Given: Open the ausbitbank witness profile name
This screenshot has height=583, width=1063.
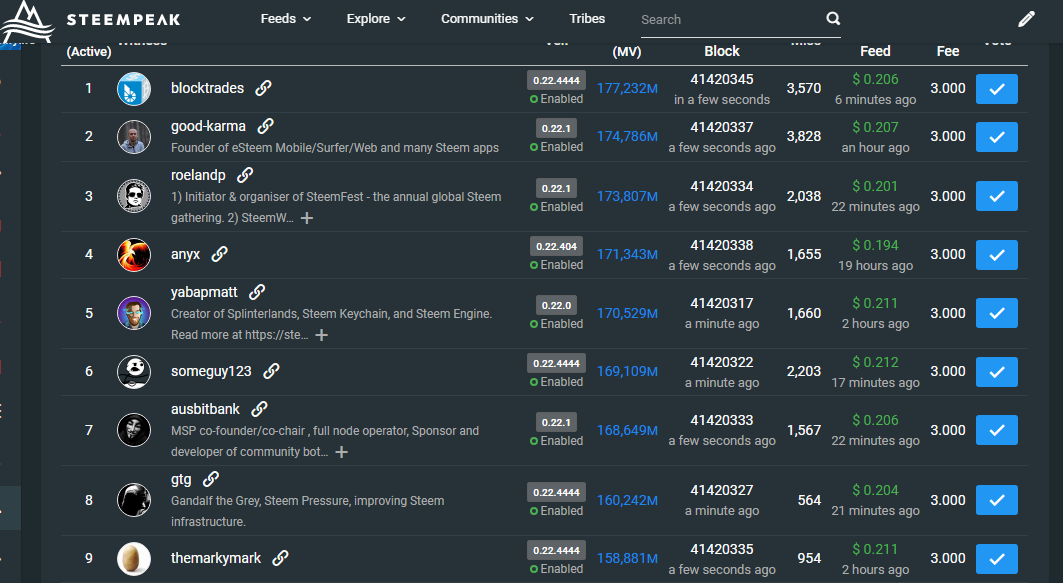Looking at the screenshot, I should [x=205, y=409].
